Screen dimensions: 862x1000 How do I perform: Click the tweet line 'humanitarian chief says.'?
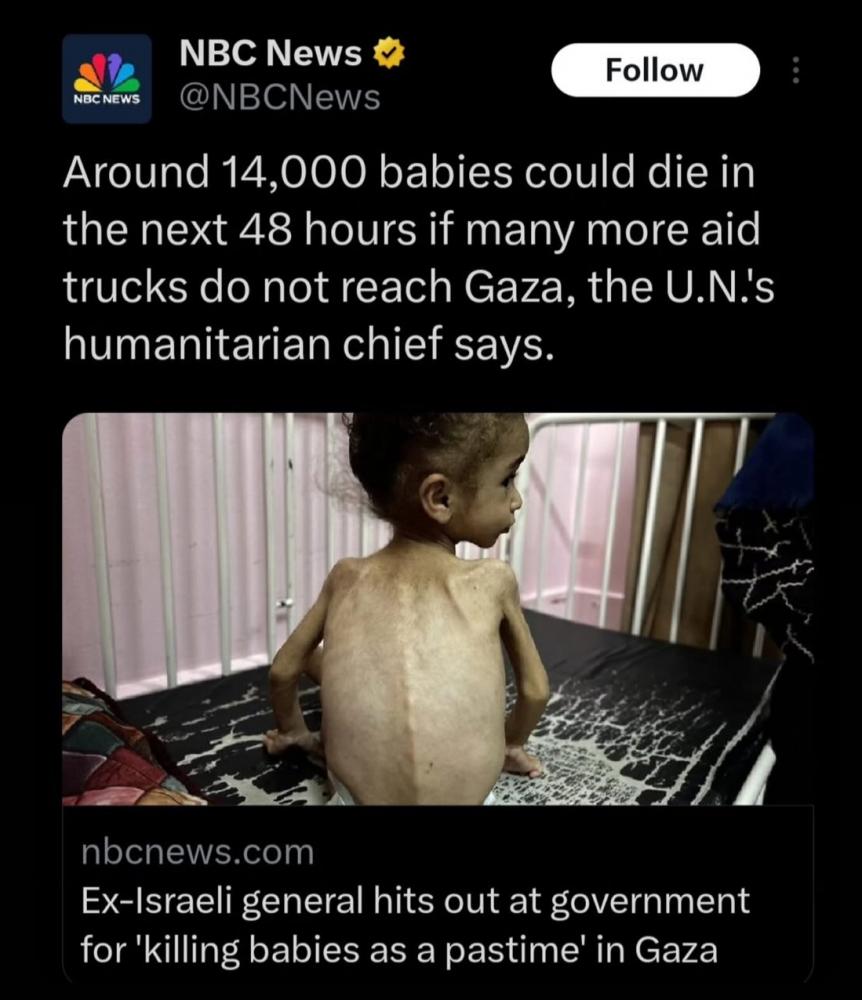click(306, 345)
